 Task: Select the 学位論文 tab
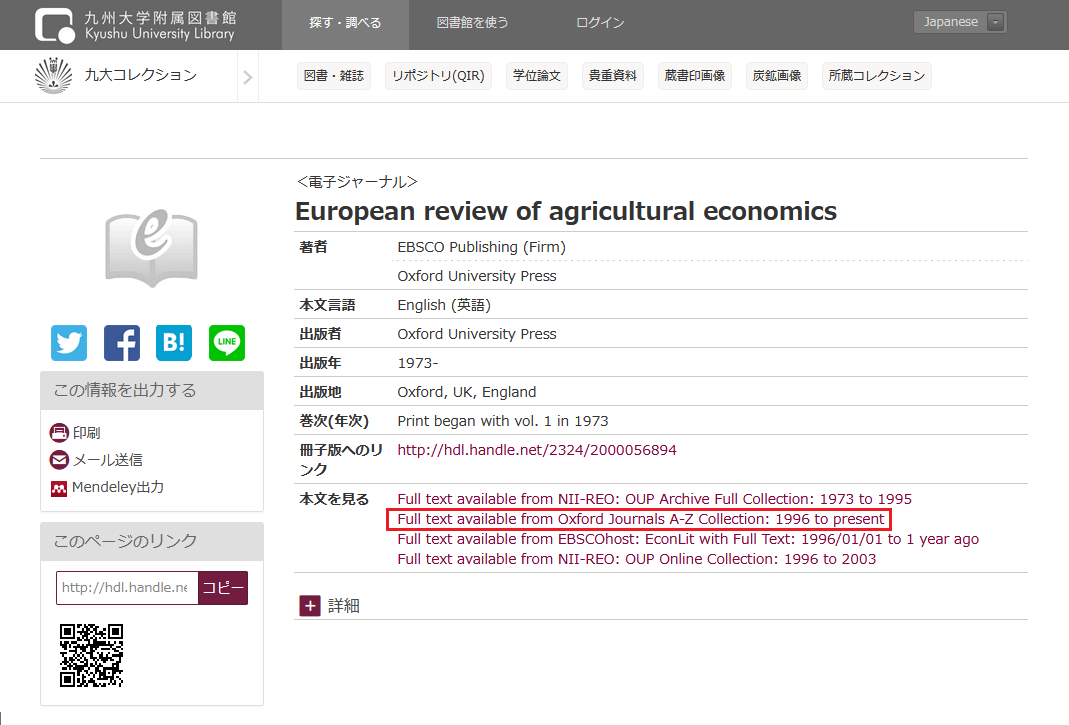537,76
